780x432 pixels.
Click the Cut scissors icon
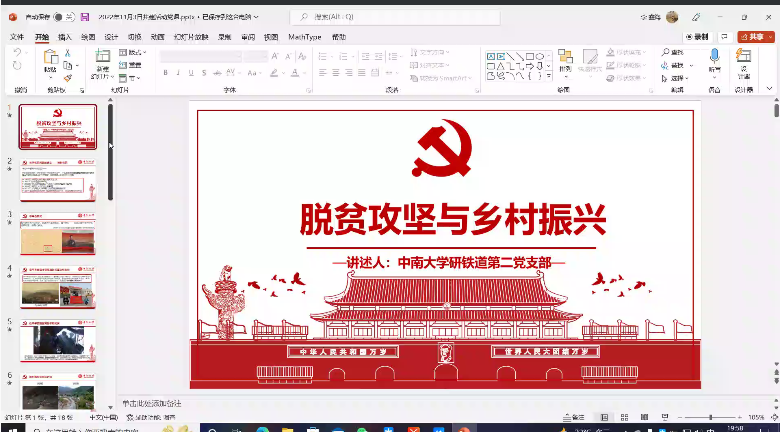68,52
